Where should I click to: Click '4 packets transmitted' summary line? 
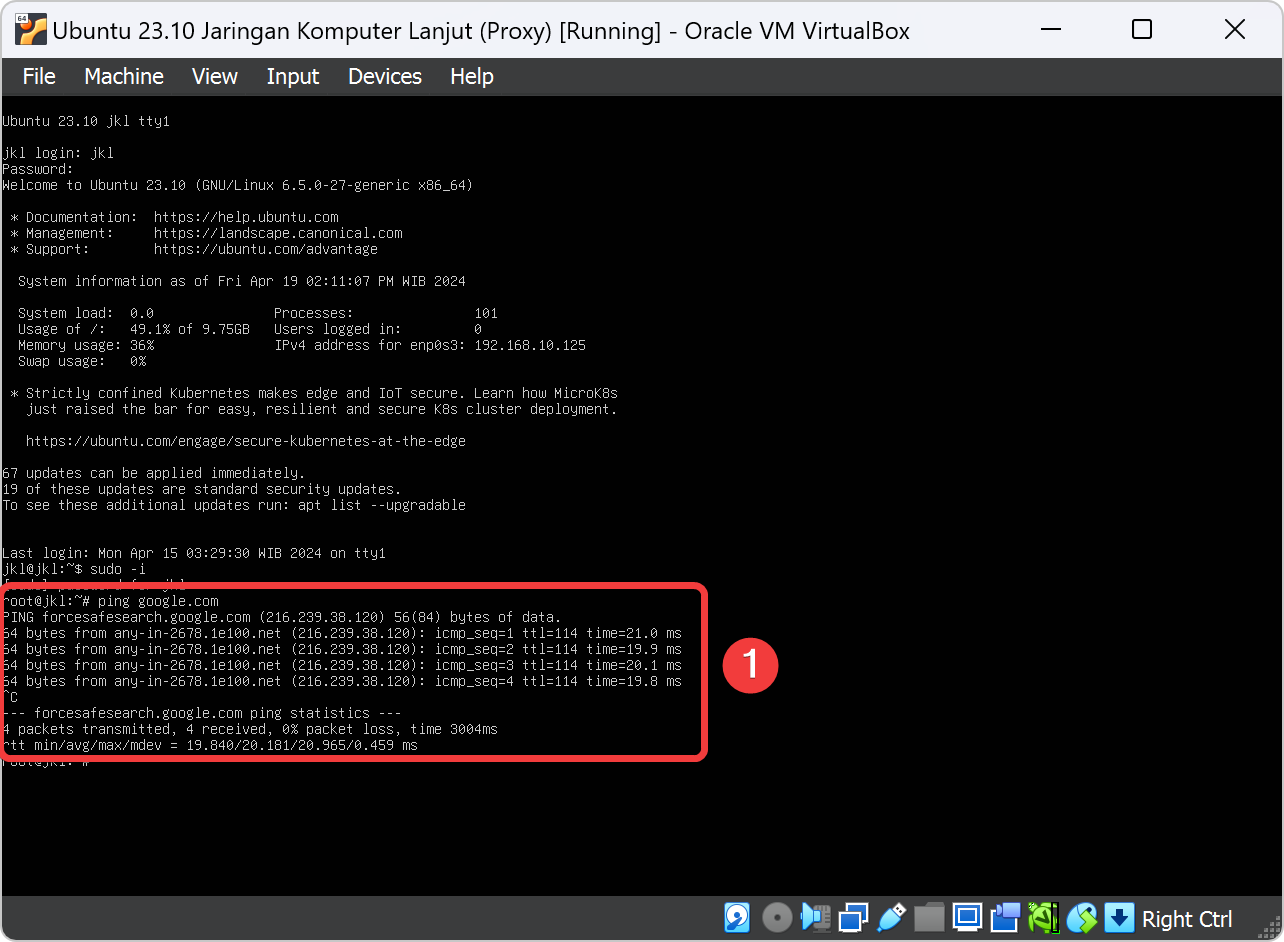[x=250, y=729]
